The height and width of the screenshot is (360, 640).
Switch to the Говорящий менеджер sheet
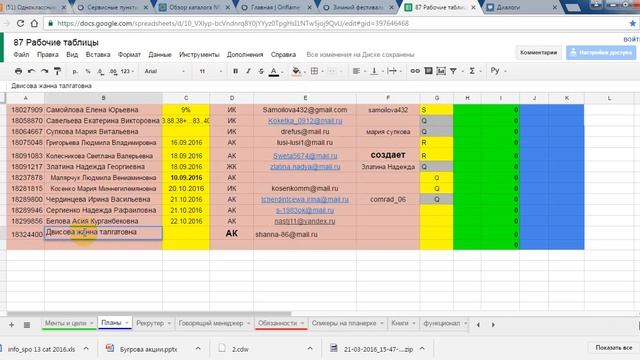pos(211,323)
